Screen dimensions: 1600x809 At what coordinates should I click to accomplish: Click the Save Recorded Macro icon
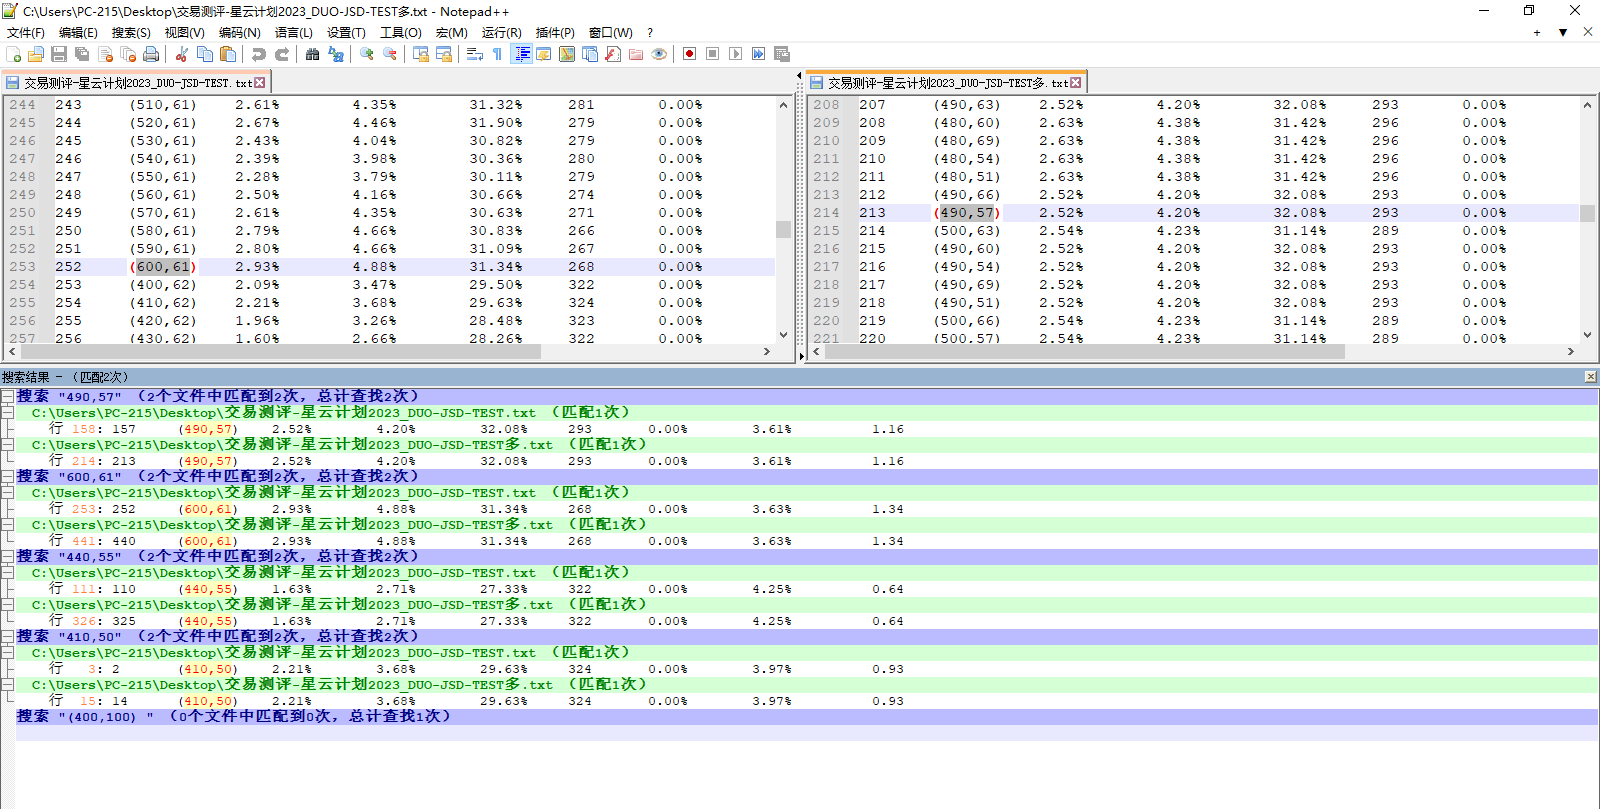[x=782, y=54]
